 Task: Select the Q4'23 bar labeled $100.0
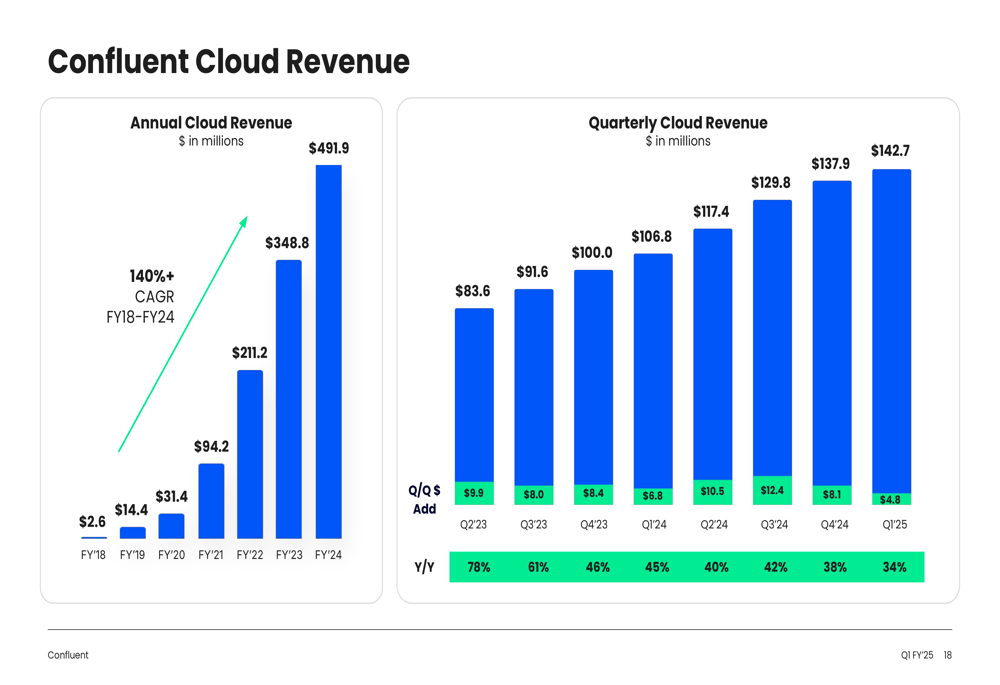[x=593, y=376]
